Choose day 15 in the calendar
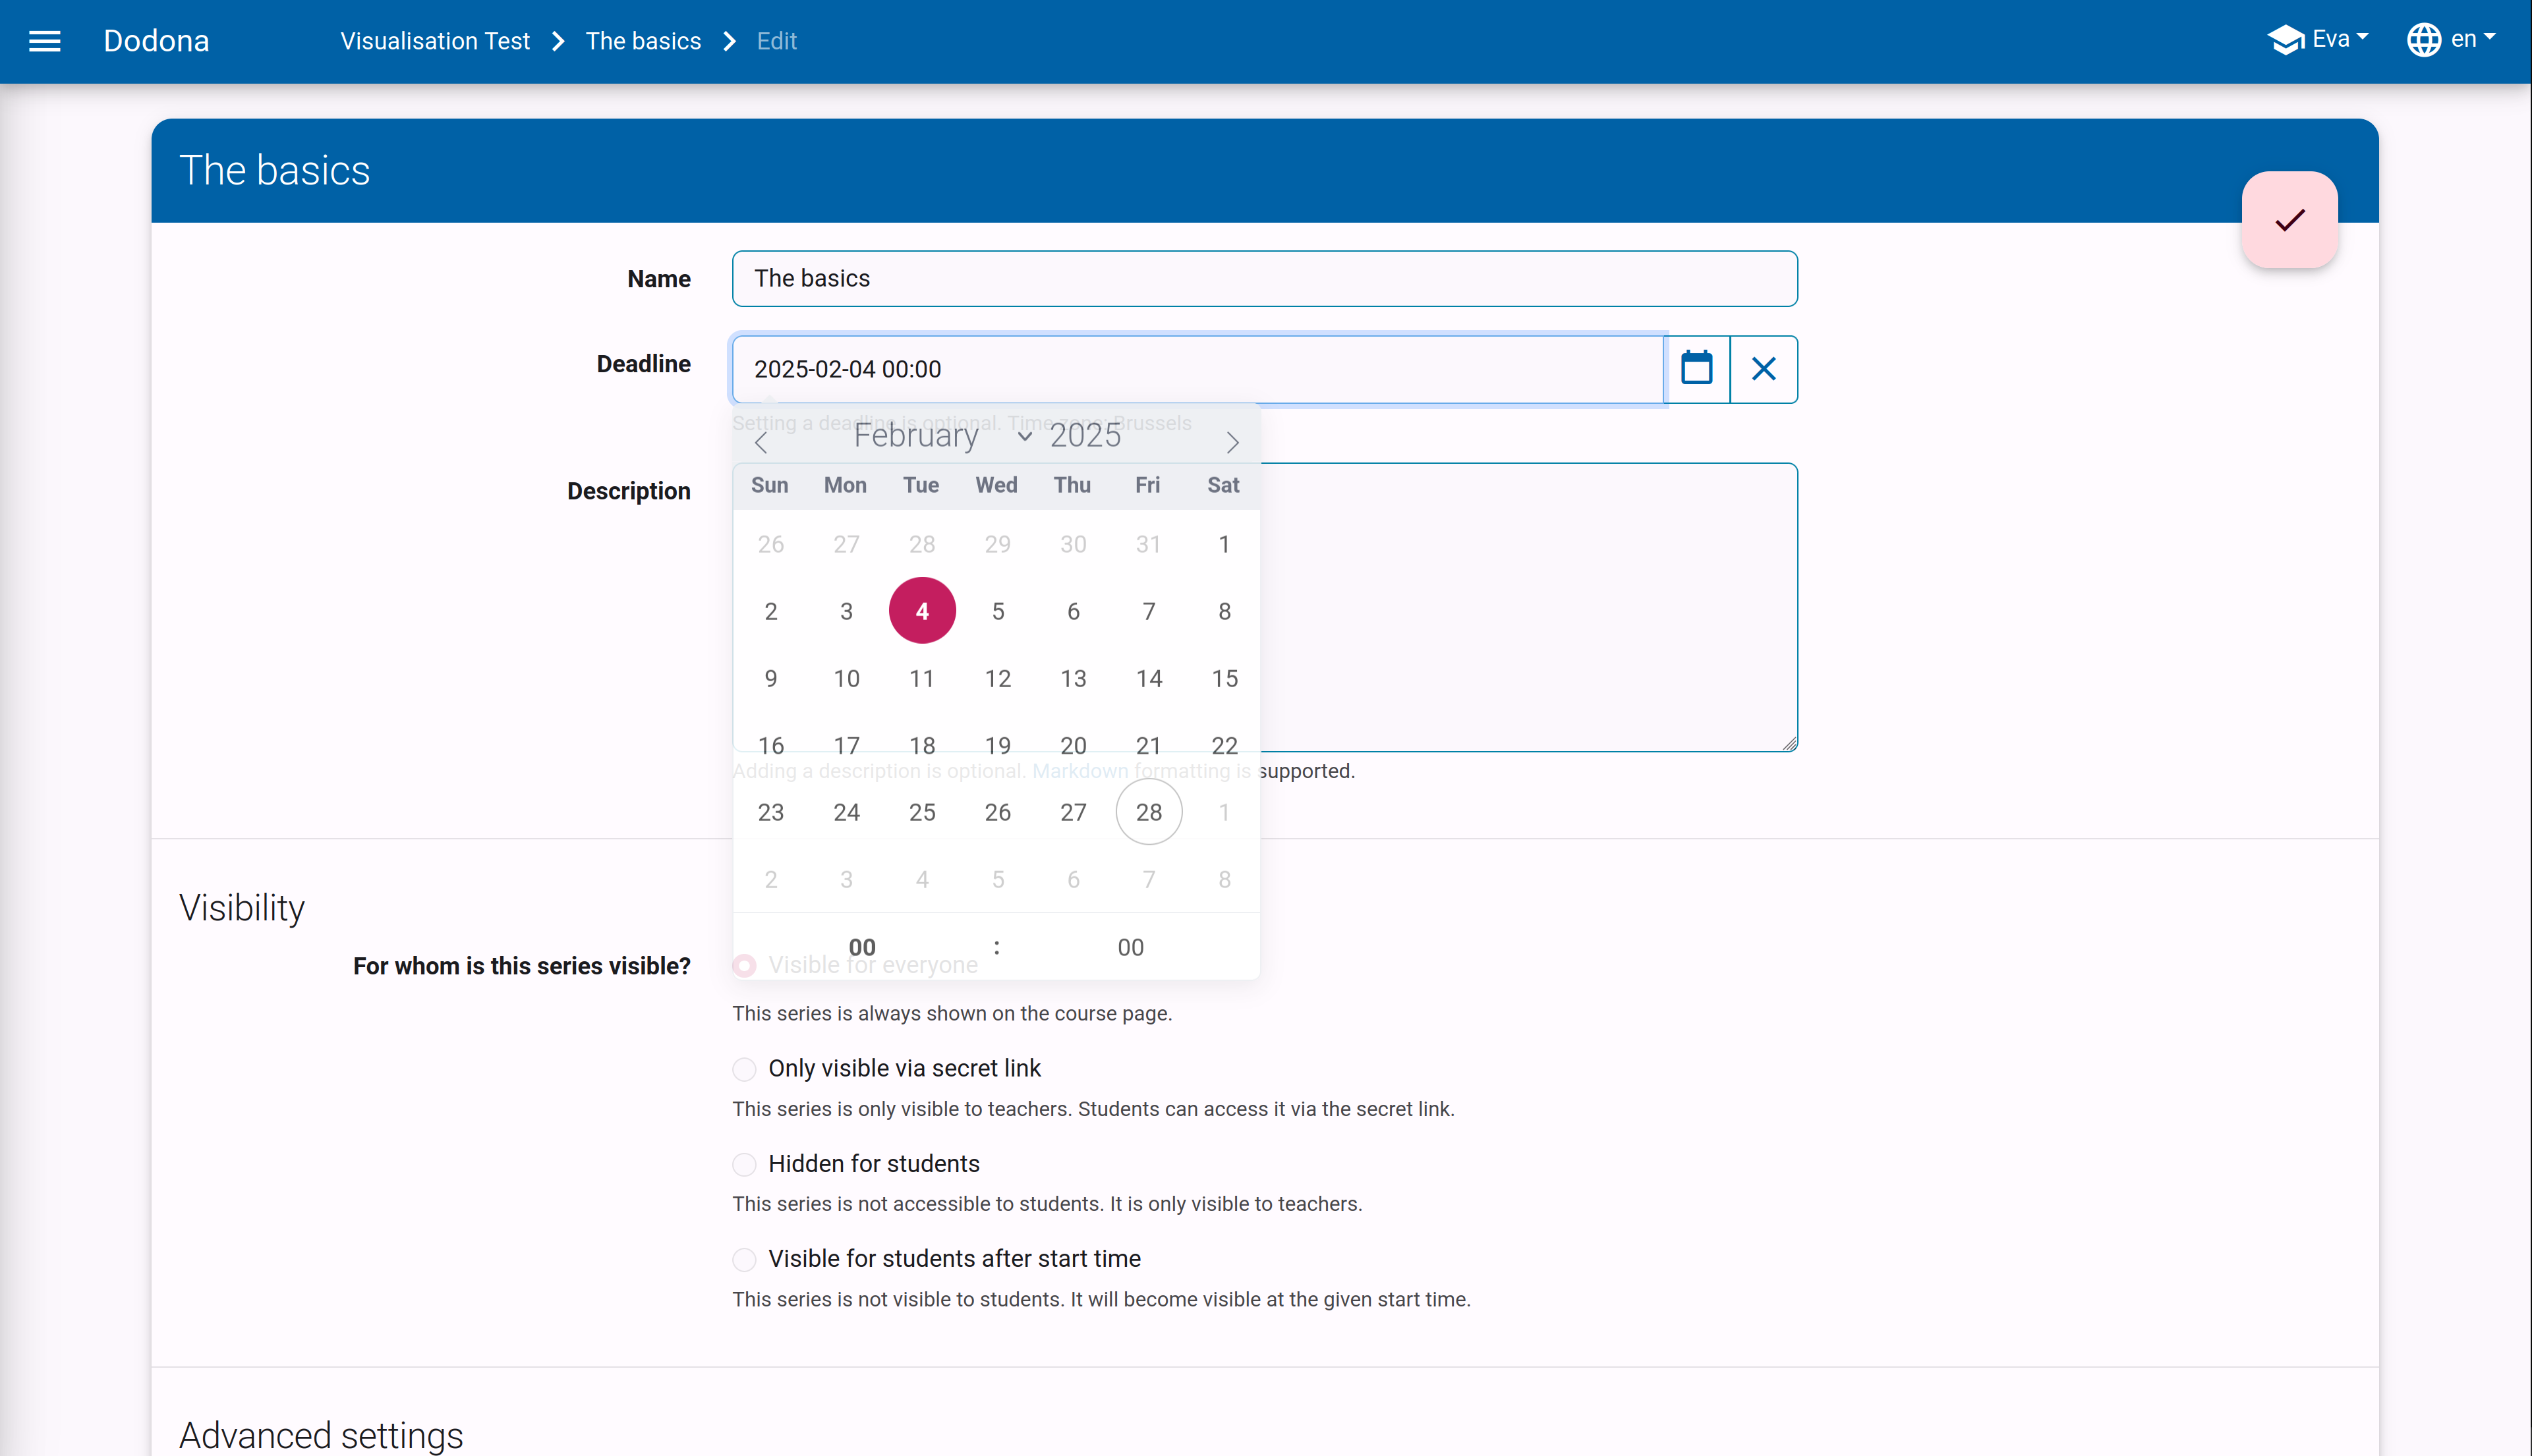Screen dimensions: 2532x1456 pyautogui.click(x=1224, y=678)
